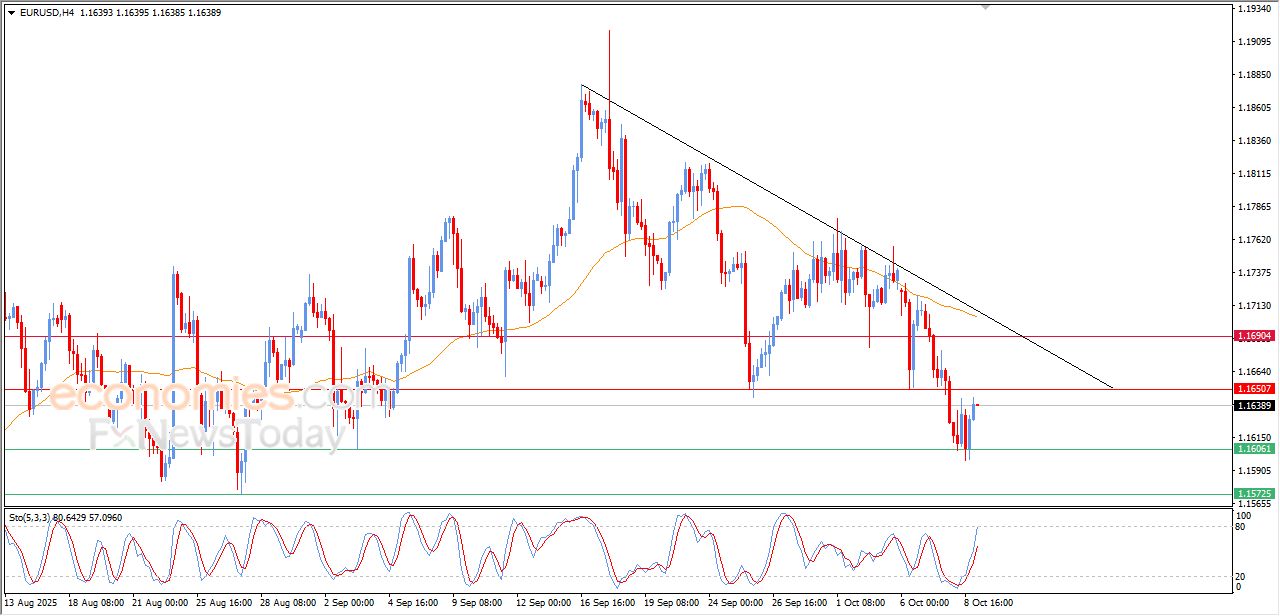
Task: Select the red horizontal line at 1.16904
Action: coord(600,336)
